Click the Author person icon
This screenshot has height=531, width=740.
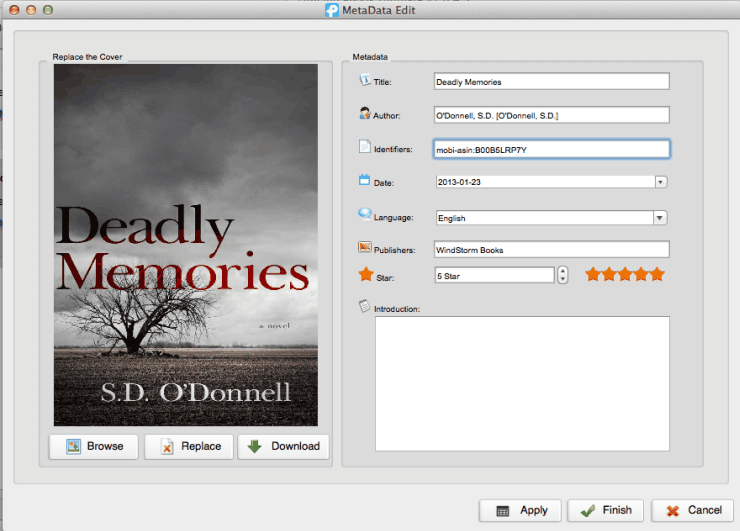[x=365, y=113]
